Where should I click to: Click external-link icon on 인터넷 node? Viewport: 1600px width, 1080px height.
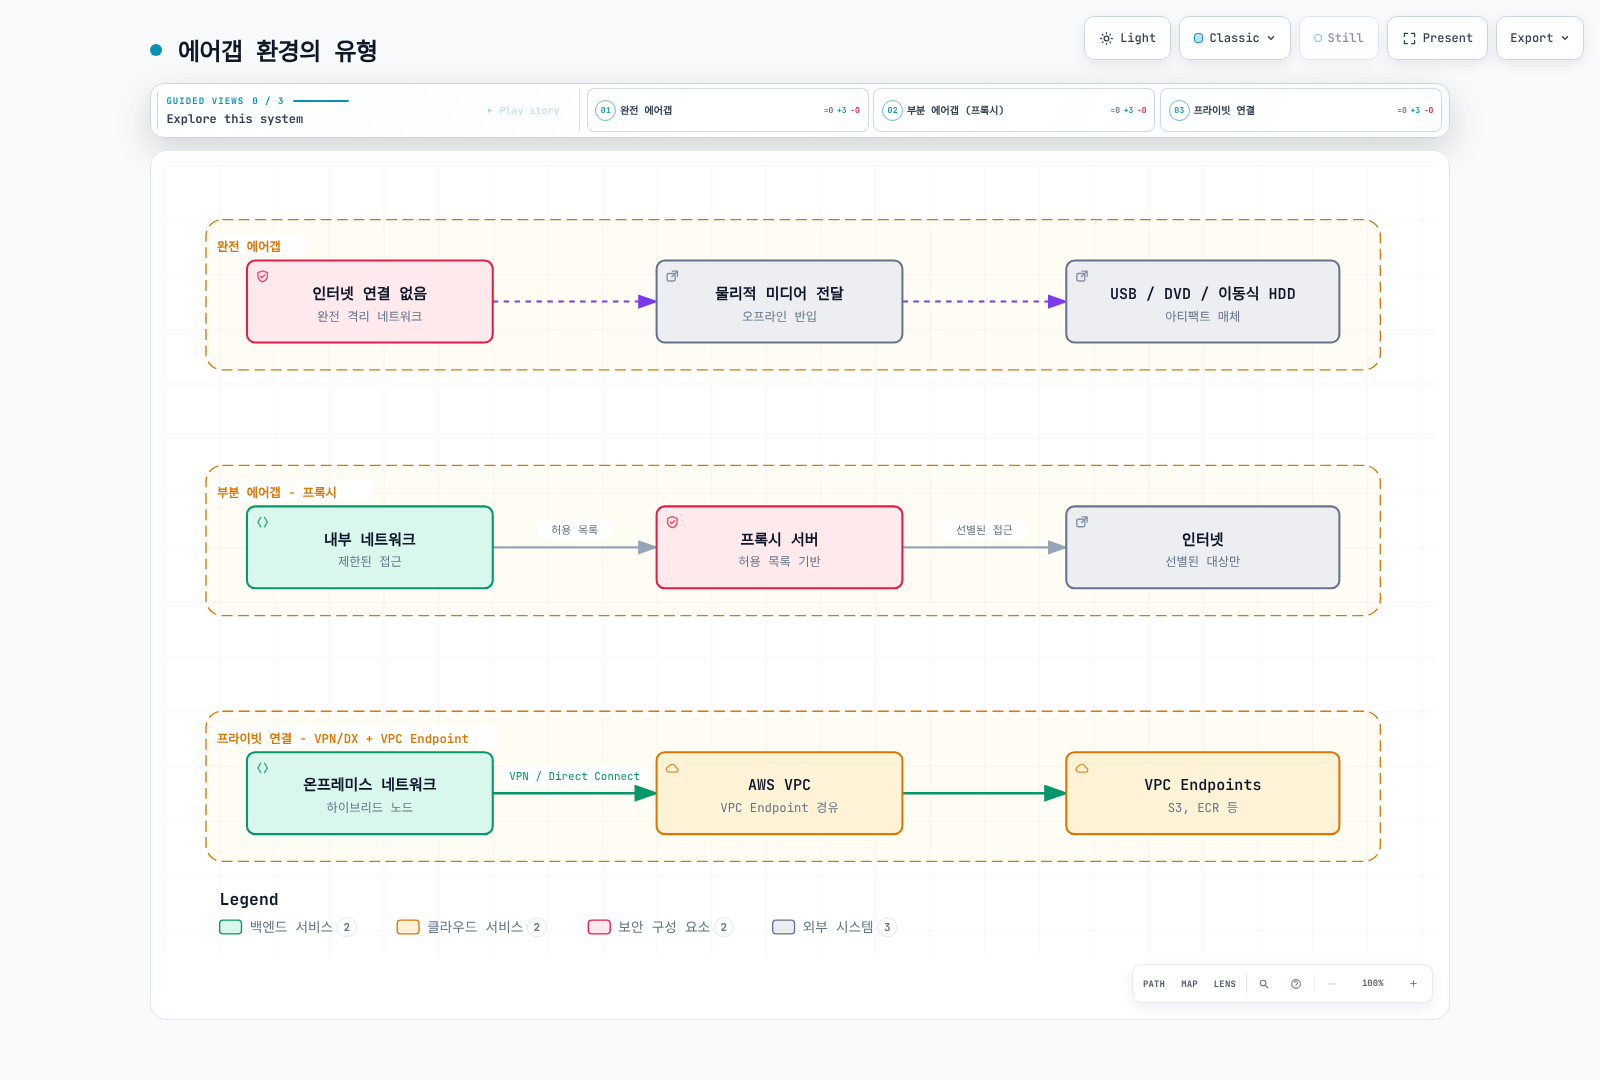pos(1082,522)
